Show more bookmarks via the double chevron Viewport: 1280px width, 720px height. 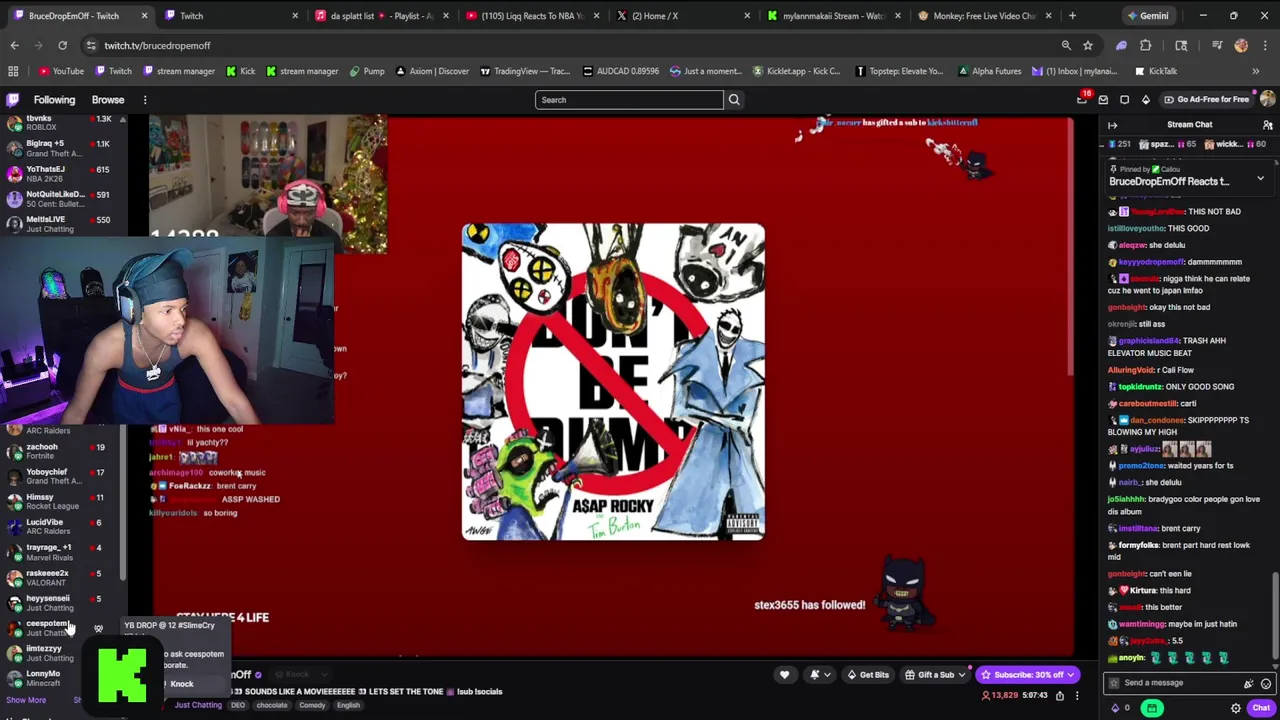point(1255,71)
